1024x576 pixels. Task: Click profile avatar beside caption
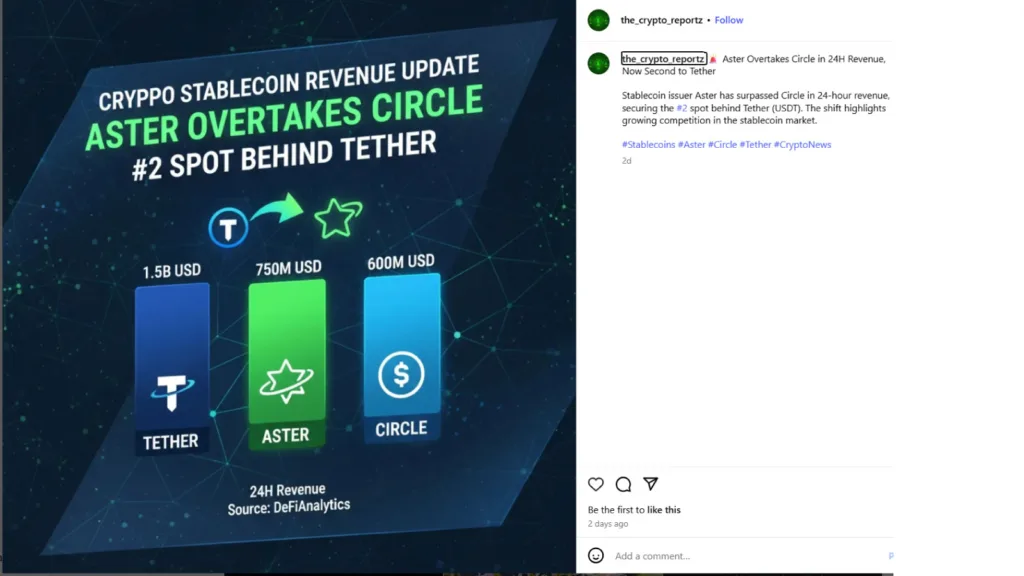(598, 63)
